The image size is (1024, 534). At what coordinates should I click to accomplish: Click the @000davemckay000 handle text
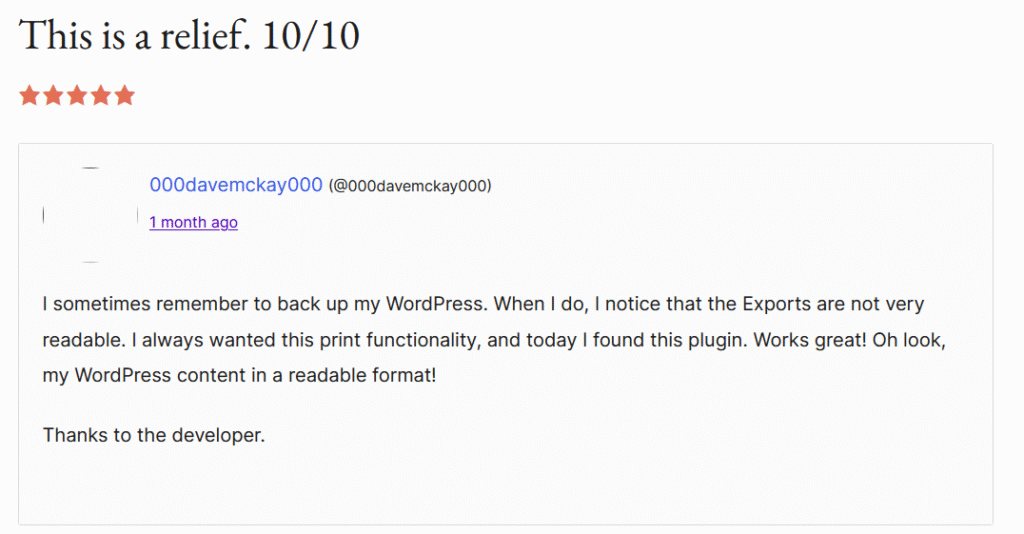410,186
